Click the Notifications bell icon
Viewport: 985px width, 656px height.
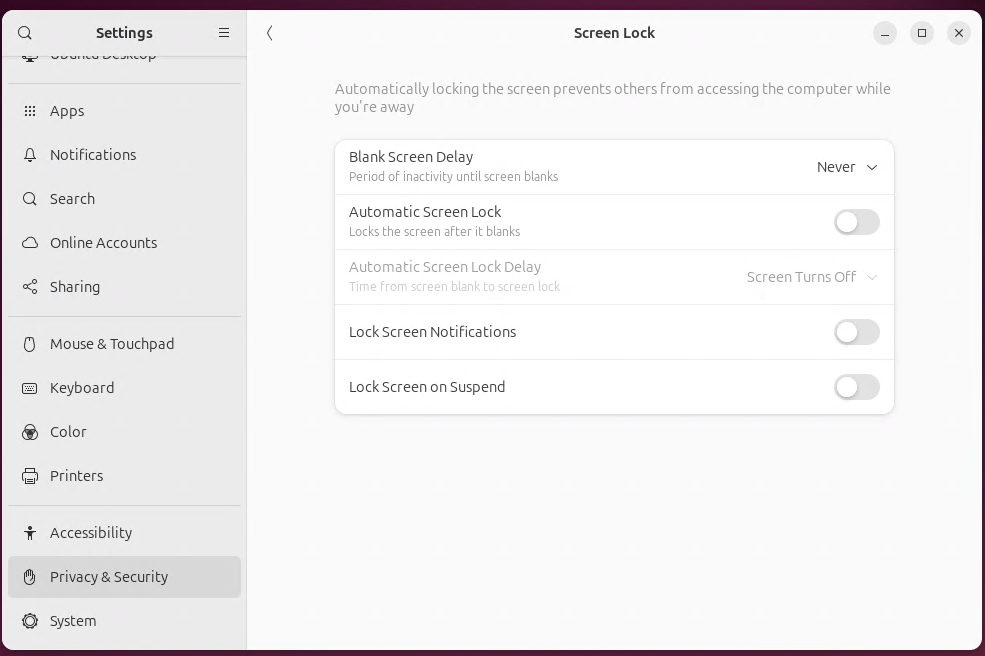[30, 155]
